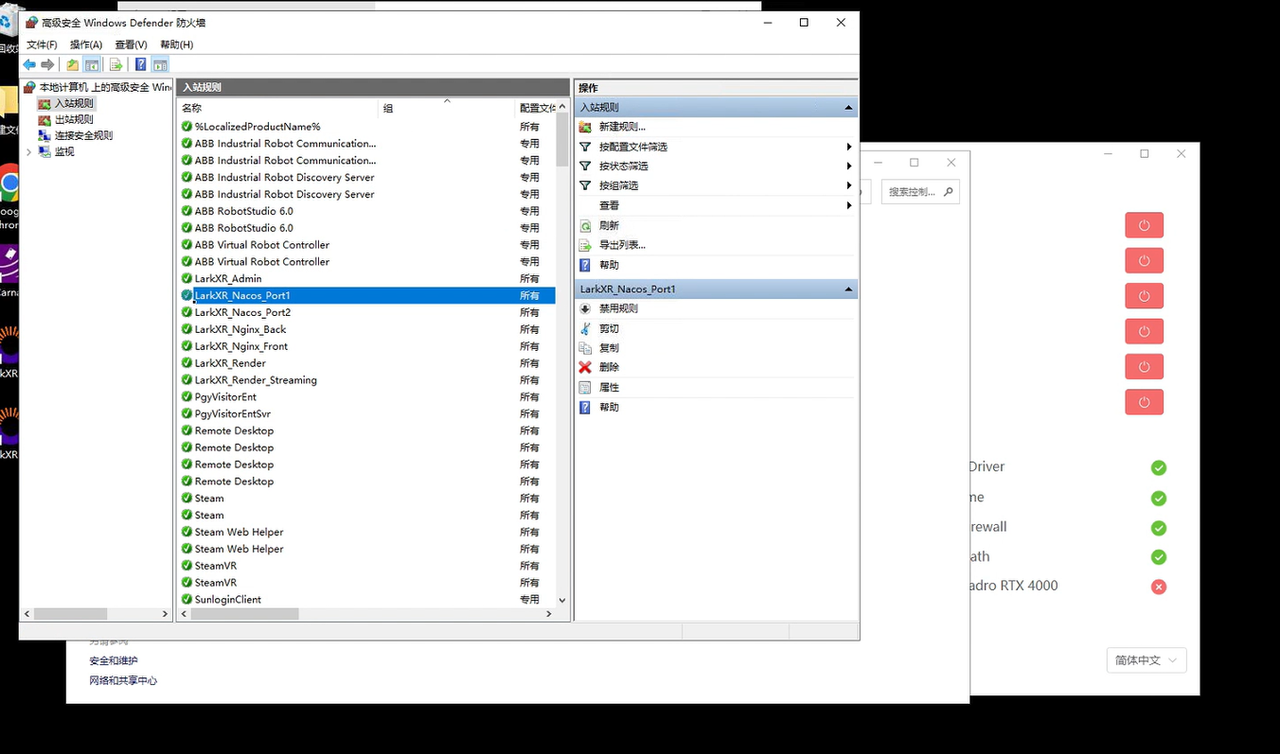Click the Forward arrow in firewall toolbar
This screenshot has height=754, width=1280.
click(x=47, y=65)
